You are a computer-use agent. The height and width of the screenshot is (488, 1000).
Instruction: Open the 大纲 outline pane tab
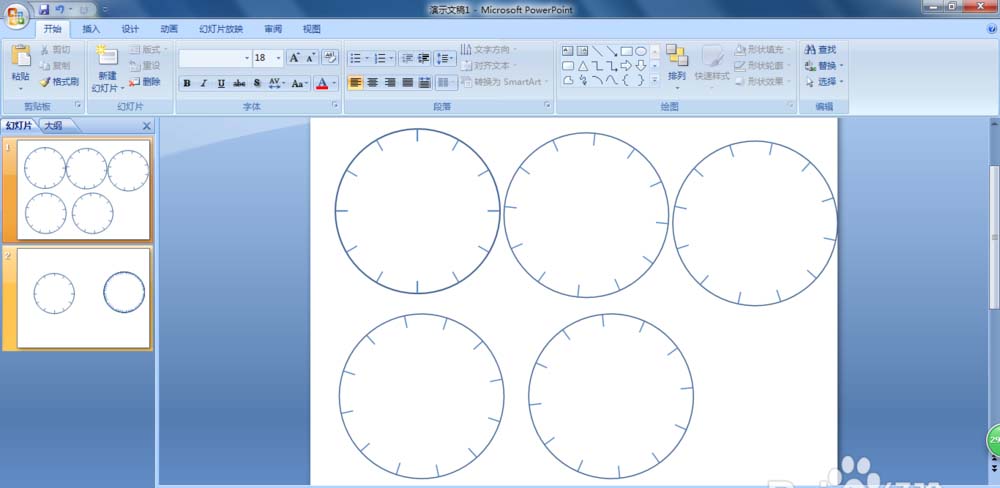pos(54,126)
